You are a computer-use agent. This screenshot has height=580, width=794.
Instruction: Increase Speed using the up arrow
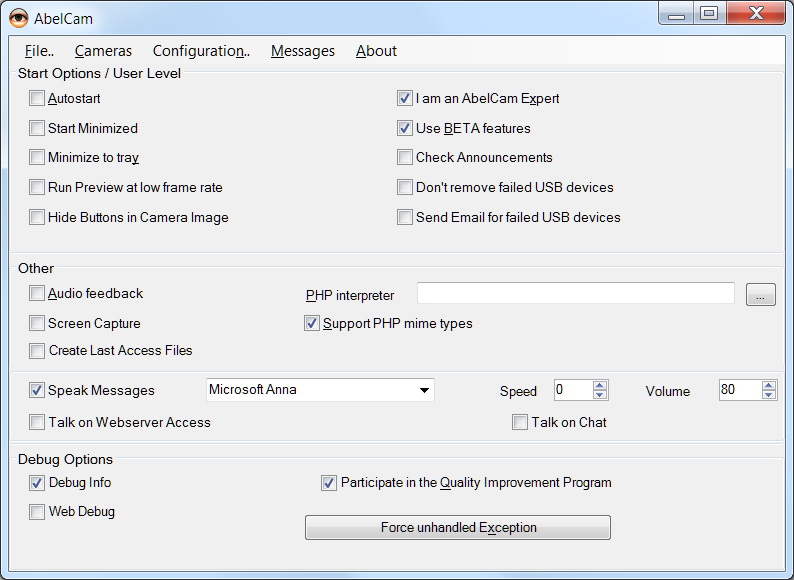point(600,386)
